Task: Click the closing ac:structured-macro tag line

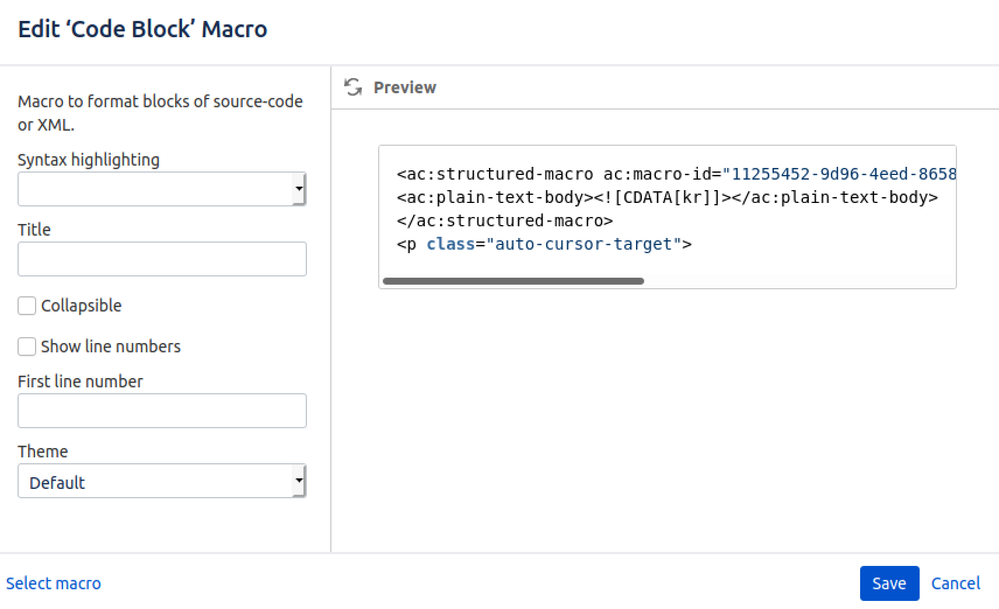Action: (504, 220)
